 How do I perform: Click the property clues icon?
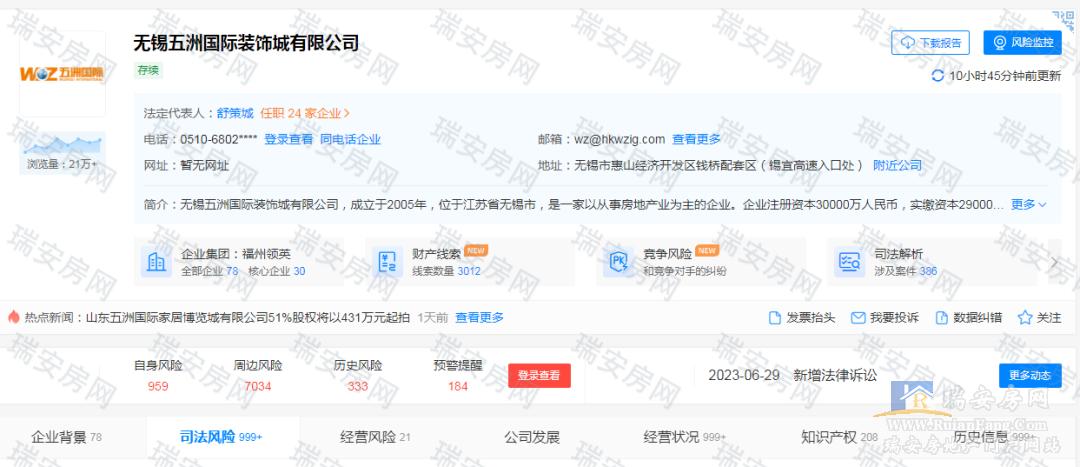click(x=386, y=262)
